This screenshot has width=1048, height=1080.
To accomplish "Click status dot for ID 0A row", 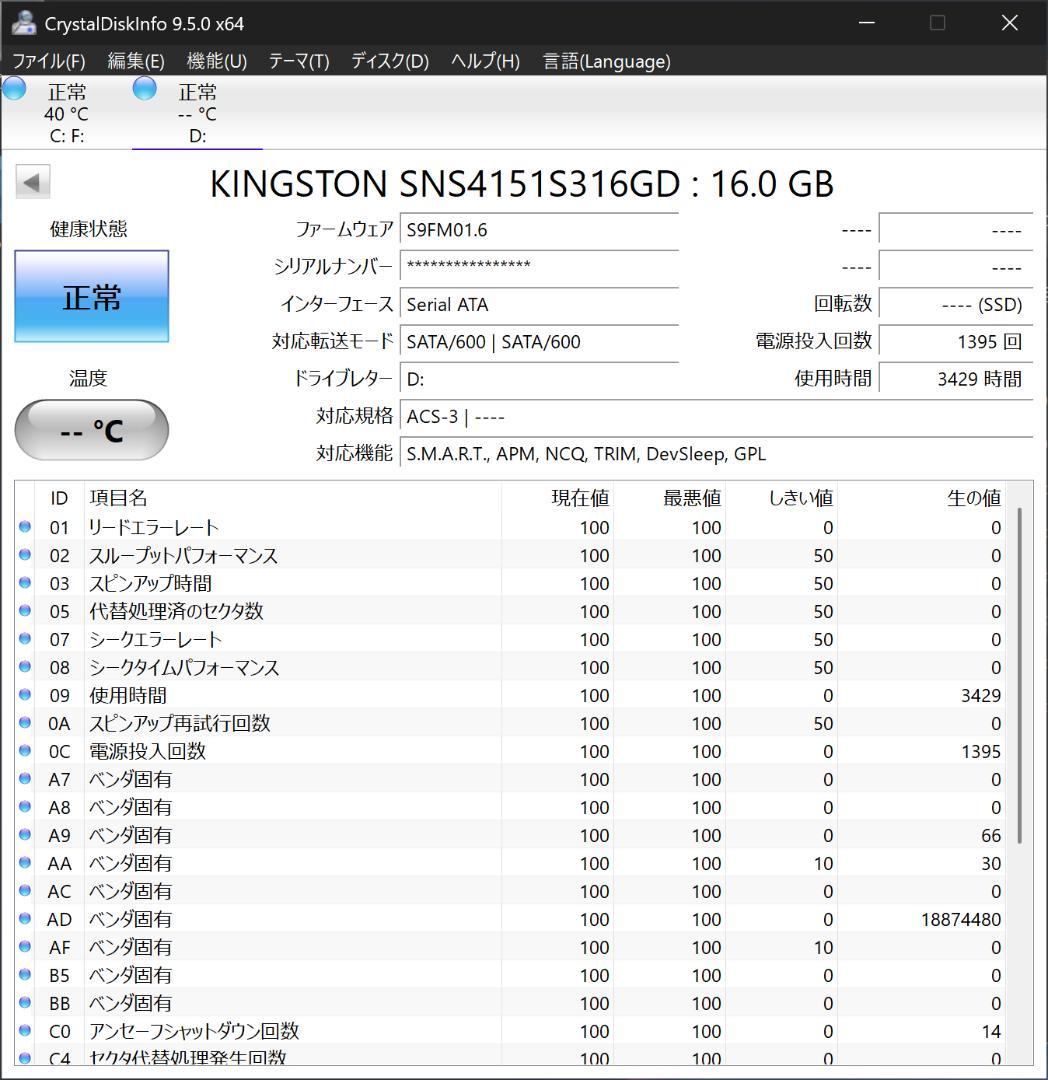I will (x=25, y=723).
